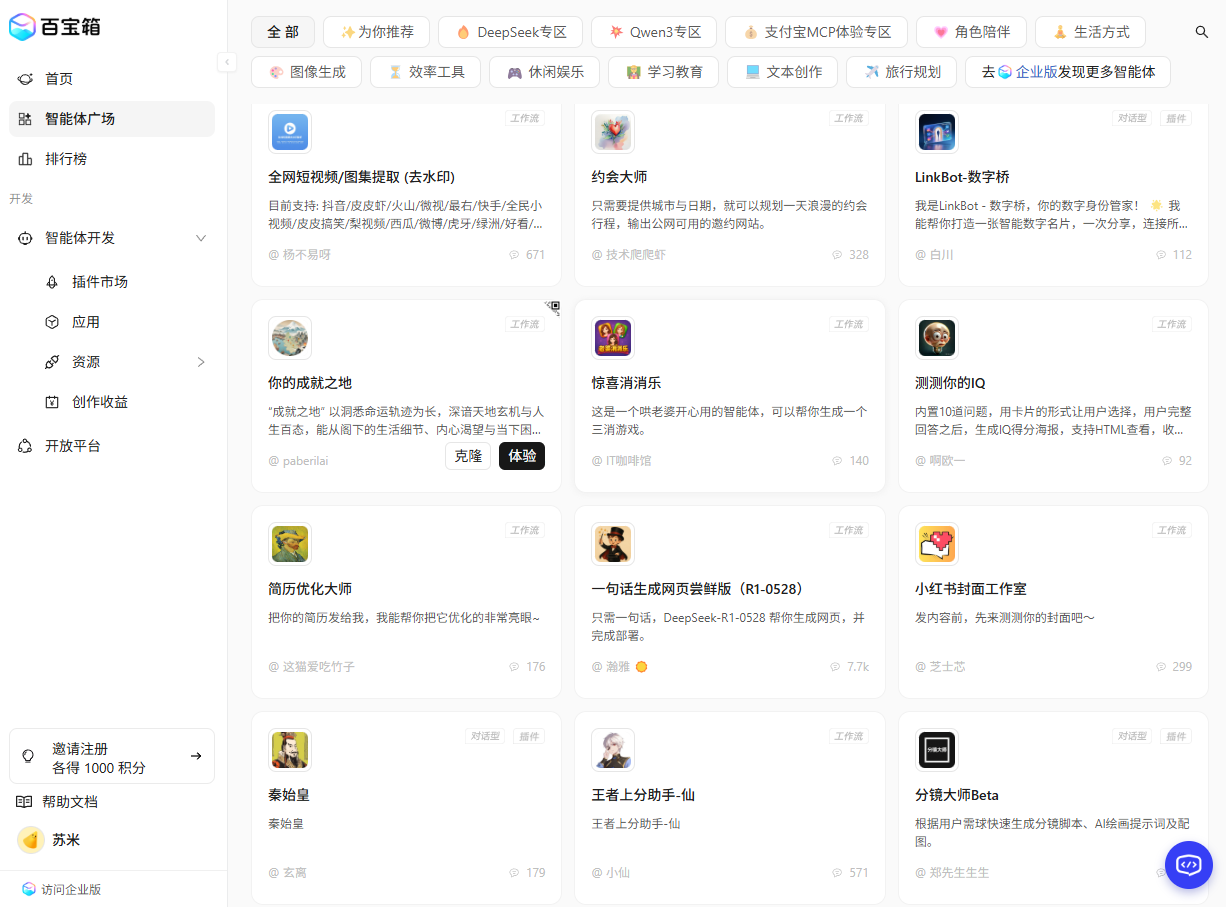
Task: Expand the 资源 submenu arrow
Action: (200, 362)
